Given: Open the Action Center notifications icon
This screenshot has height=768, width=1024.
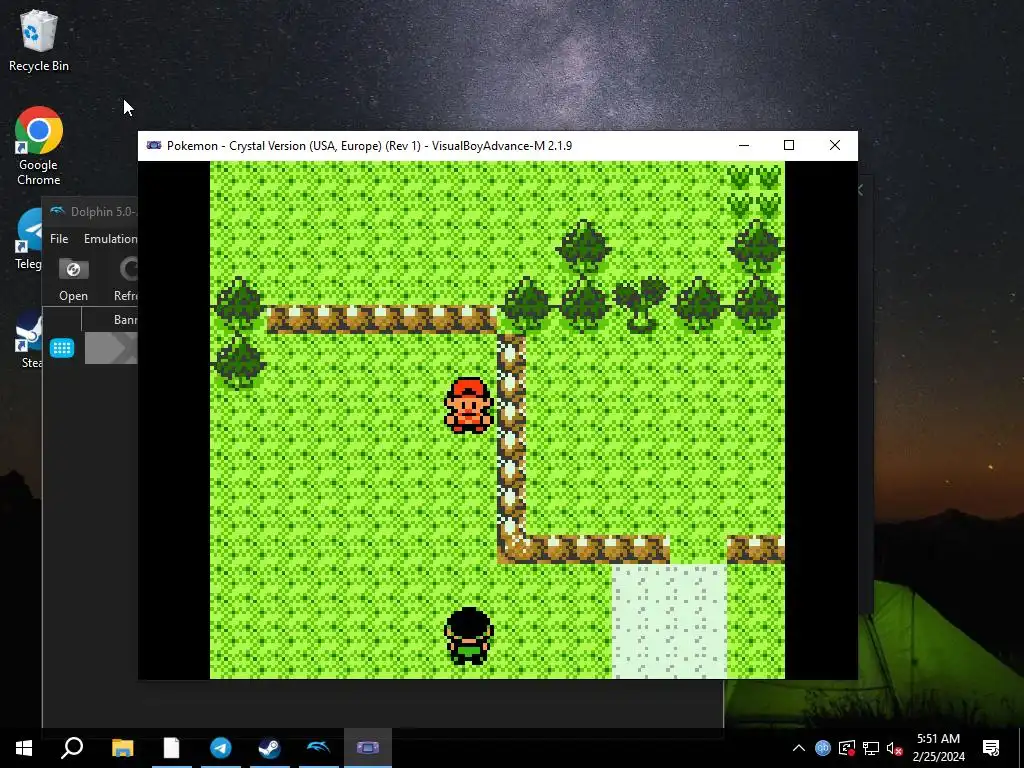Looking at the screenshot, I should 991,748.
